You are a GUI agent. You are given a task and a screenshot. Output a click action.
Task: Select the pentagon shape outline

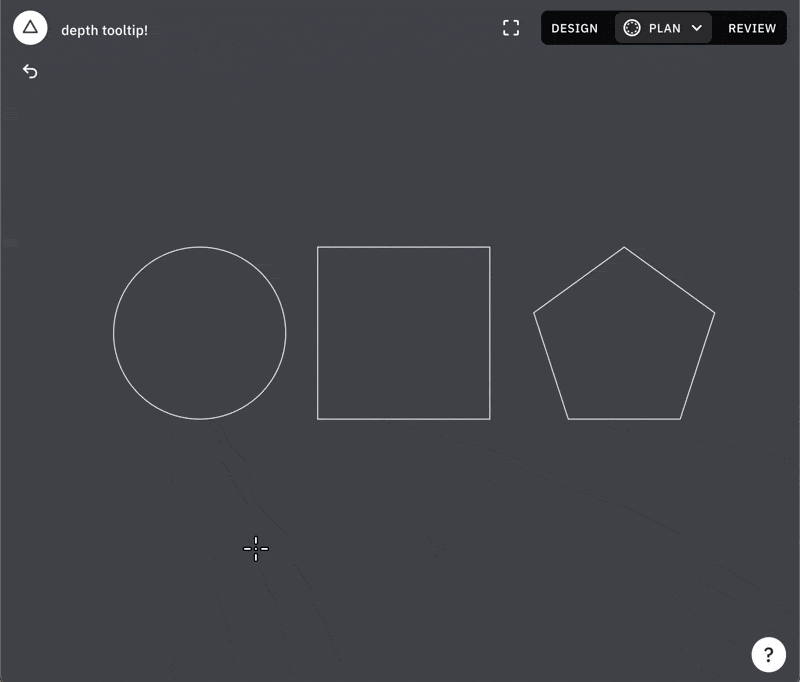[x=624, y=333]
